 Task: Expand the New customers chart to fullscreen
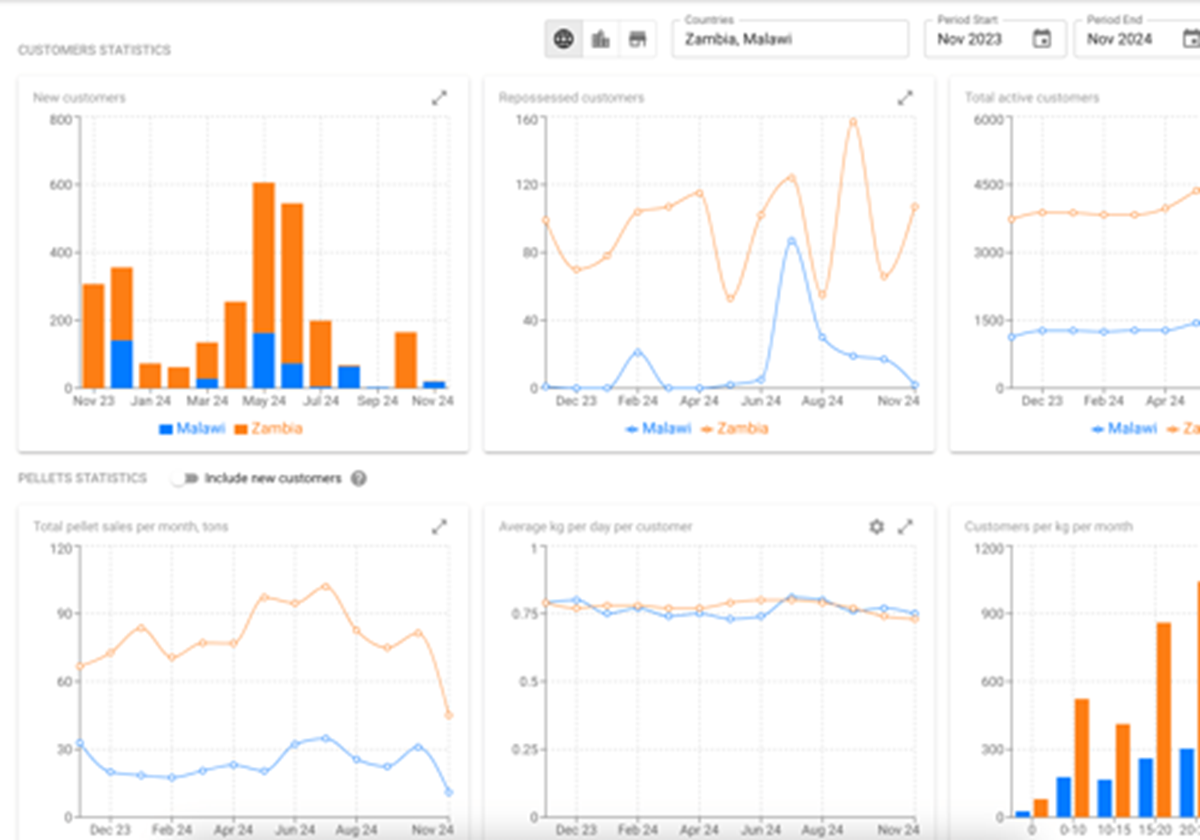pyautogui.click(x=439, y=98)
